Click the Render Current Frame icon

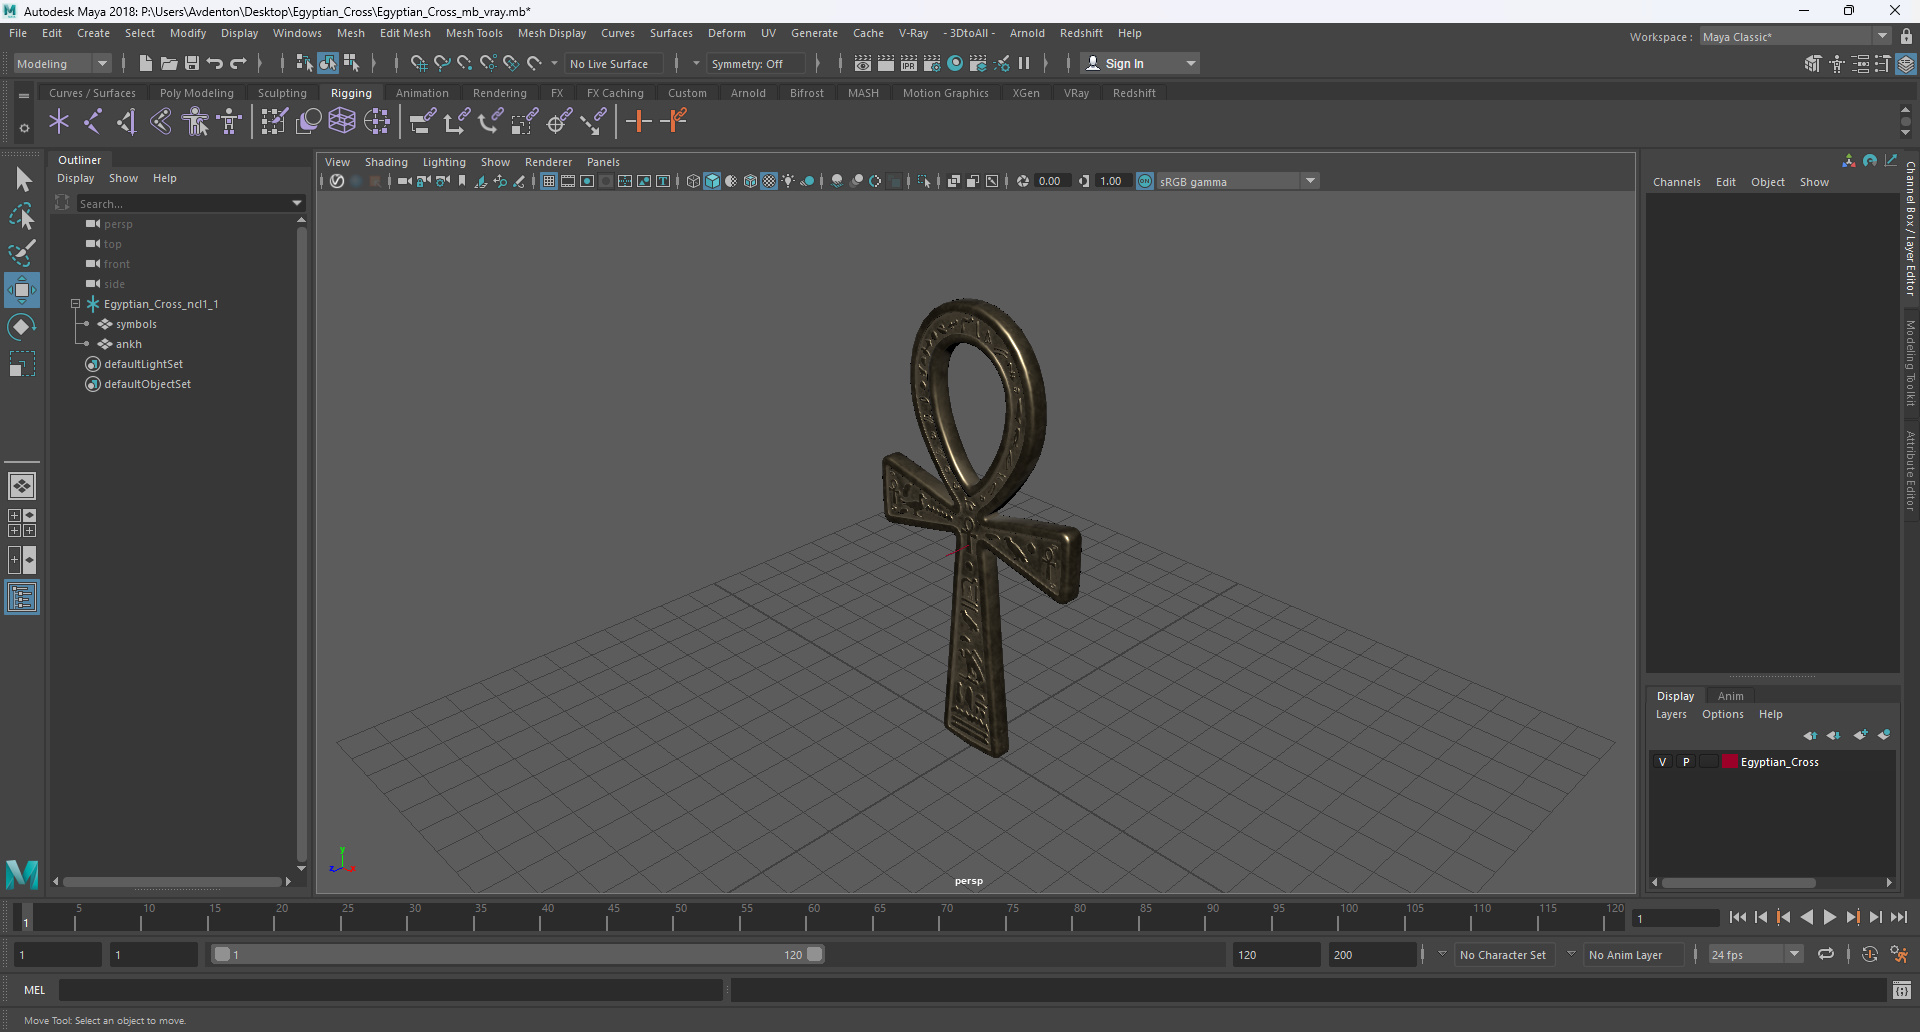coord(886,63)
